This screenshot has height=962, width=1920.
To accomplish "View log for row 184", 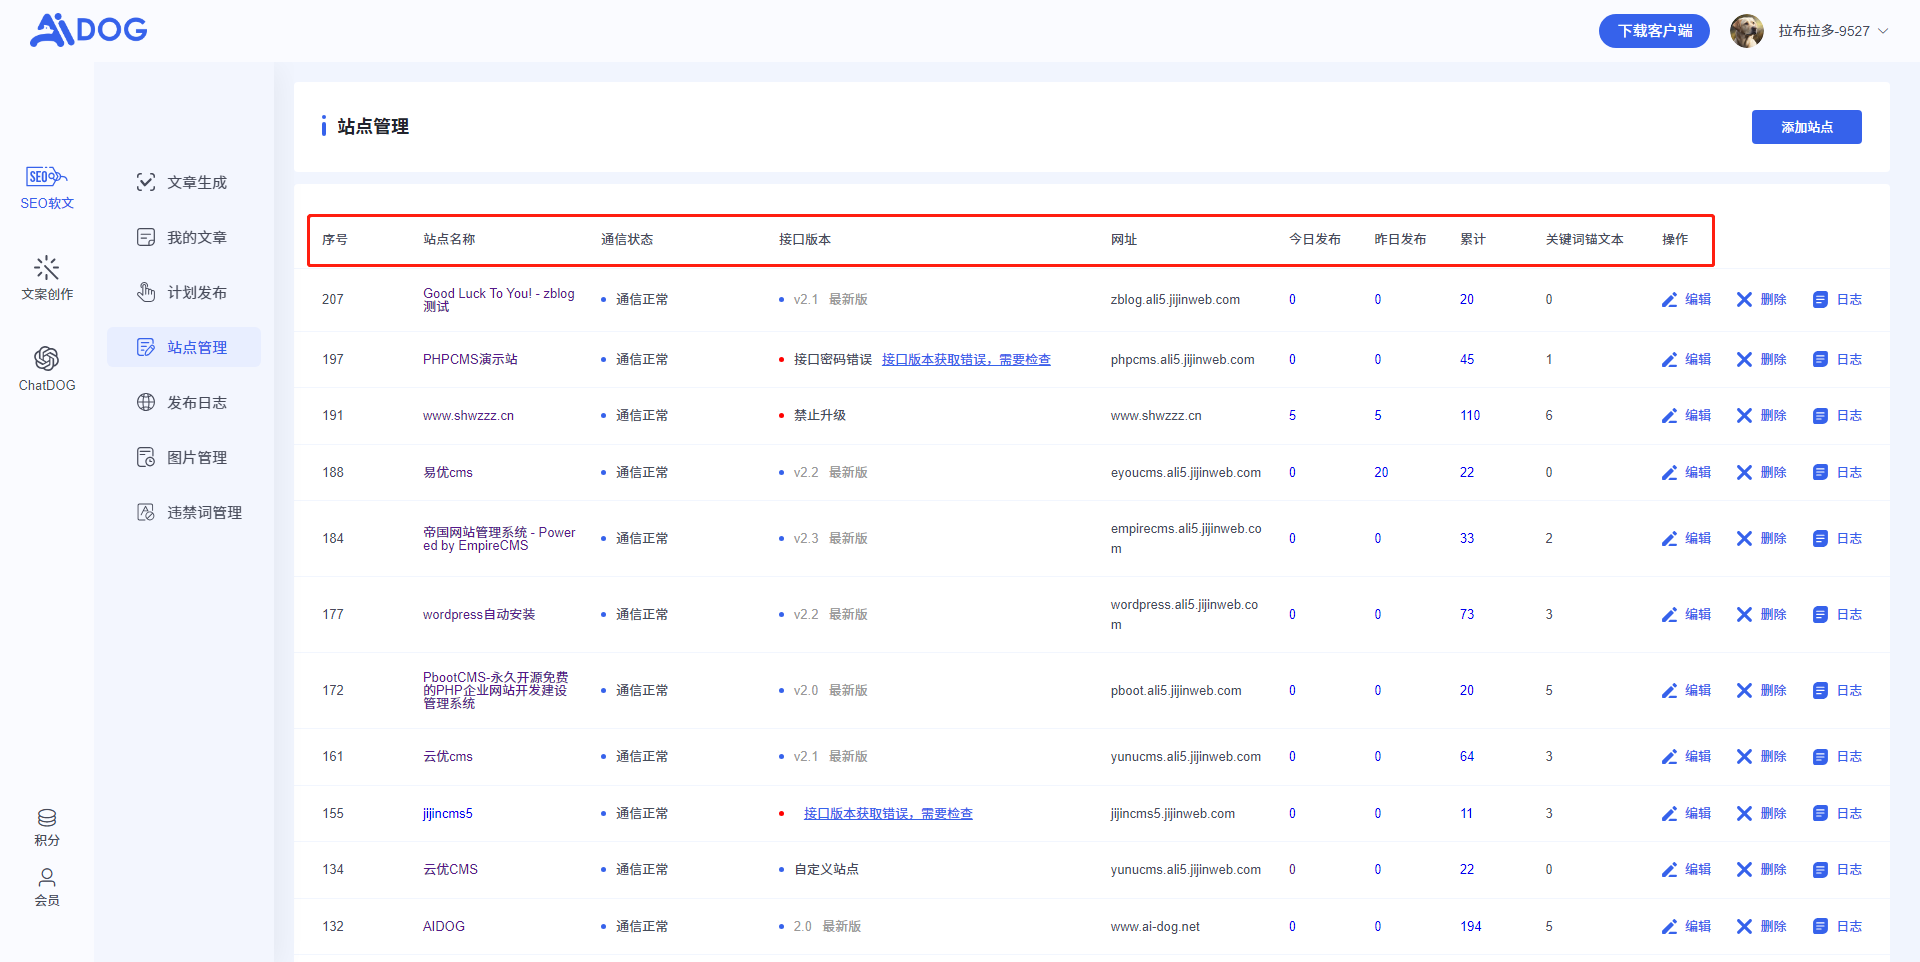I will [1837, 538].
